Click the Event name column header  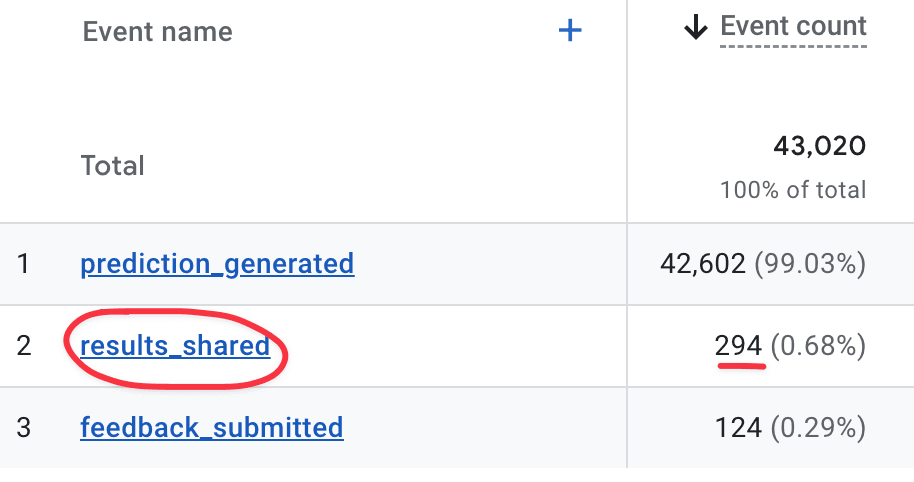pos(157,32)
